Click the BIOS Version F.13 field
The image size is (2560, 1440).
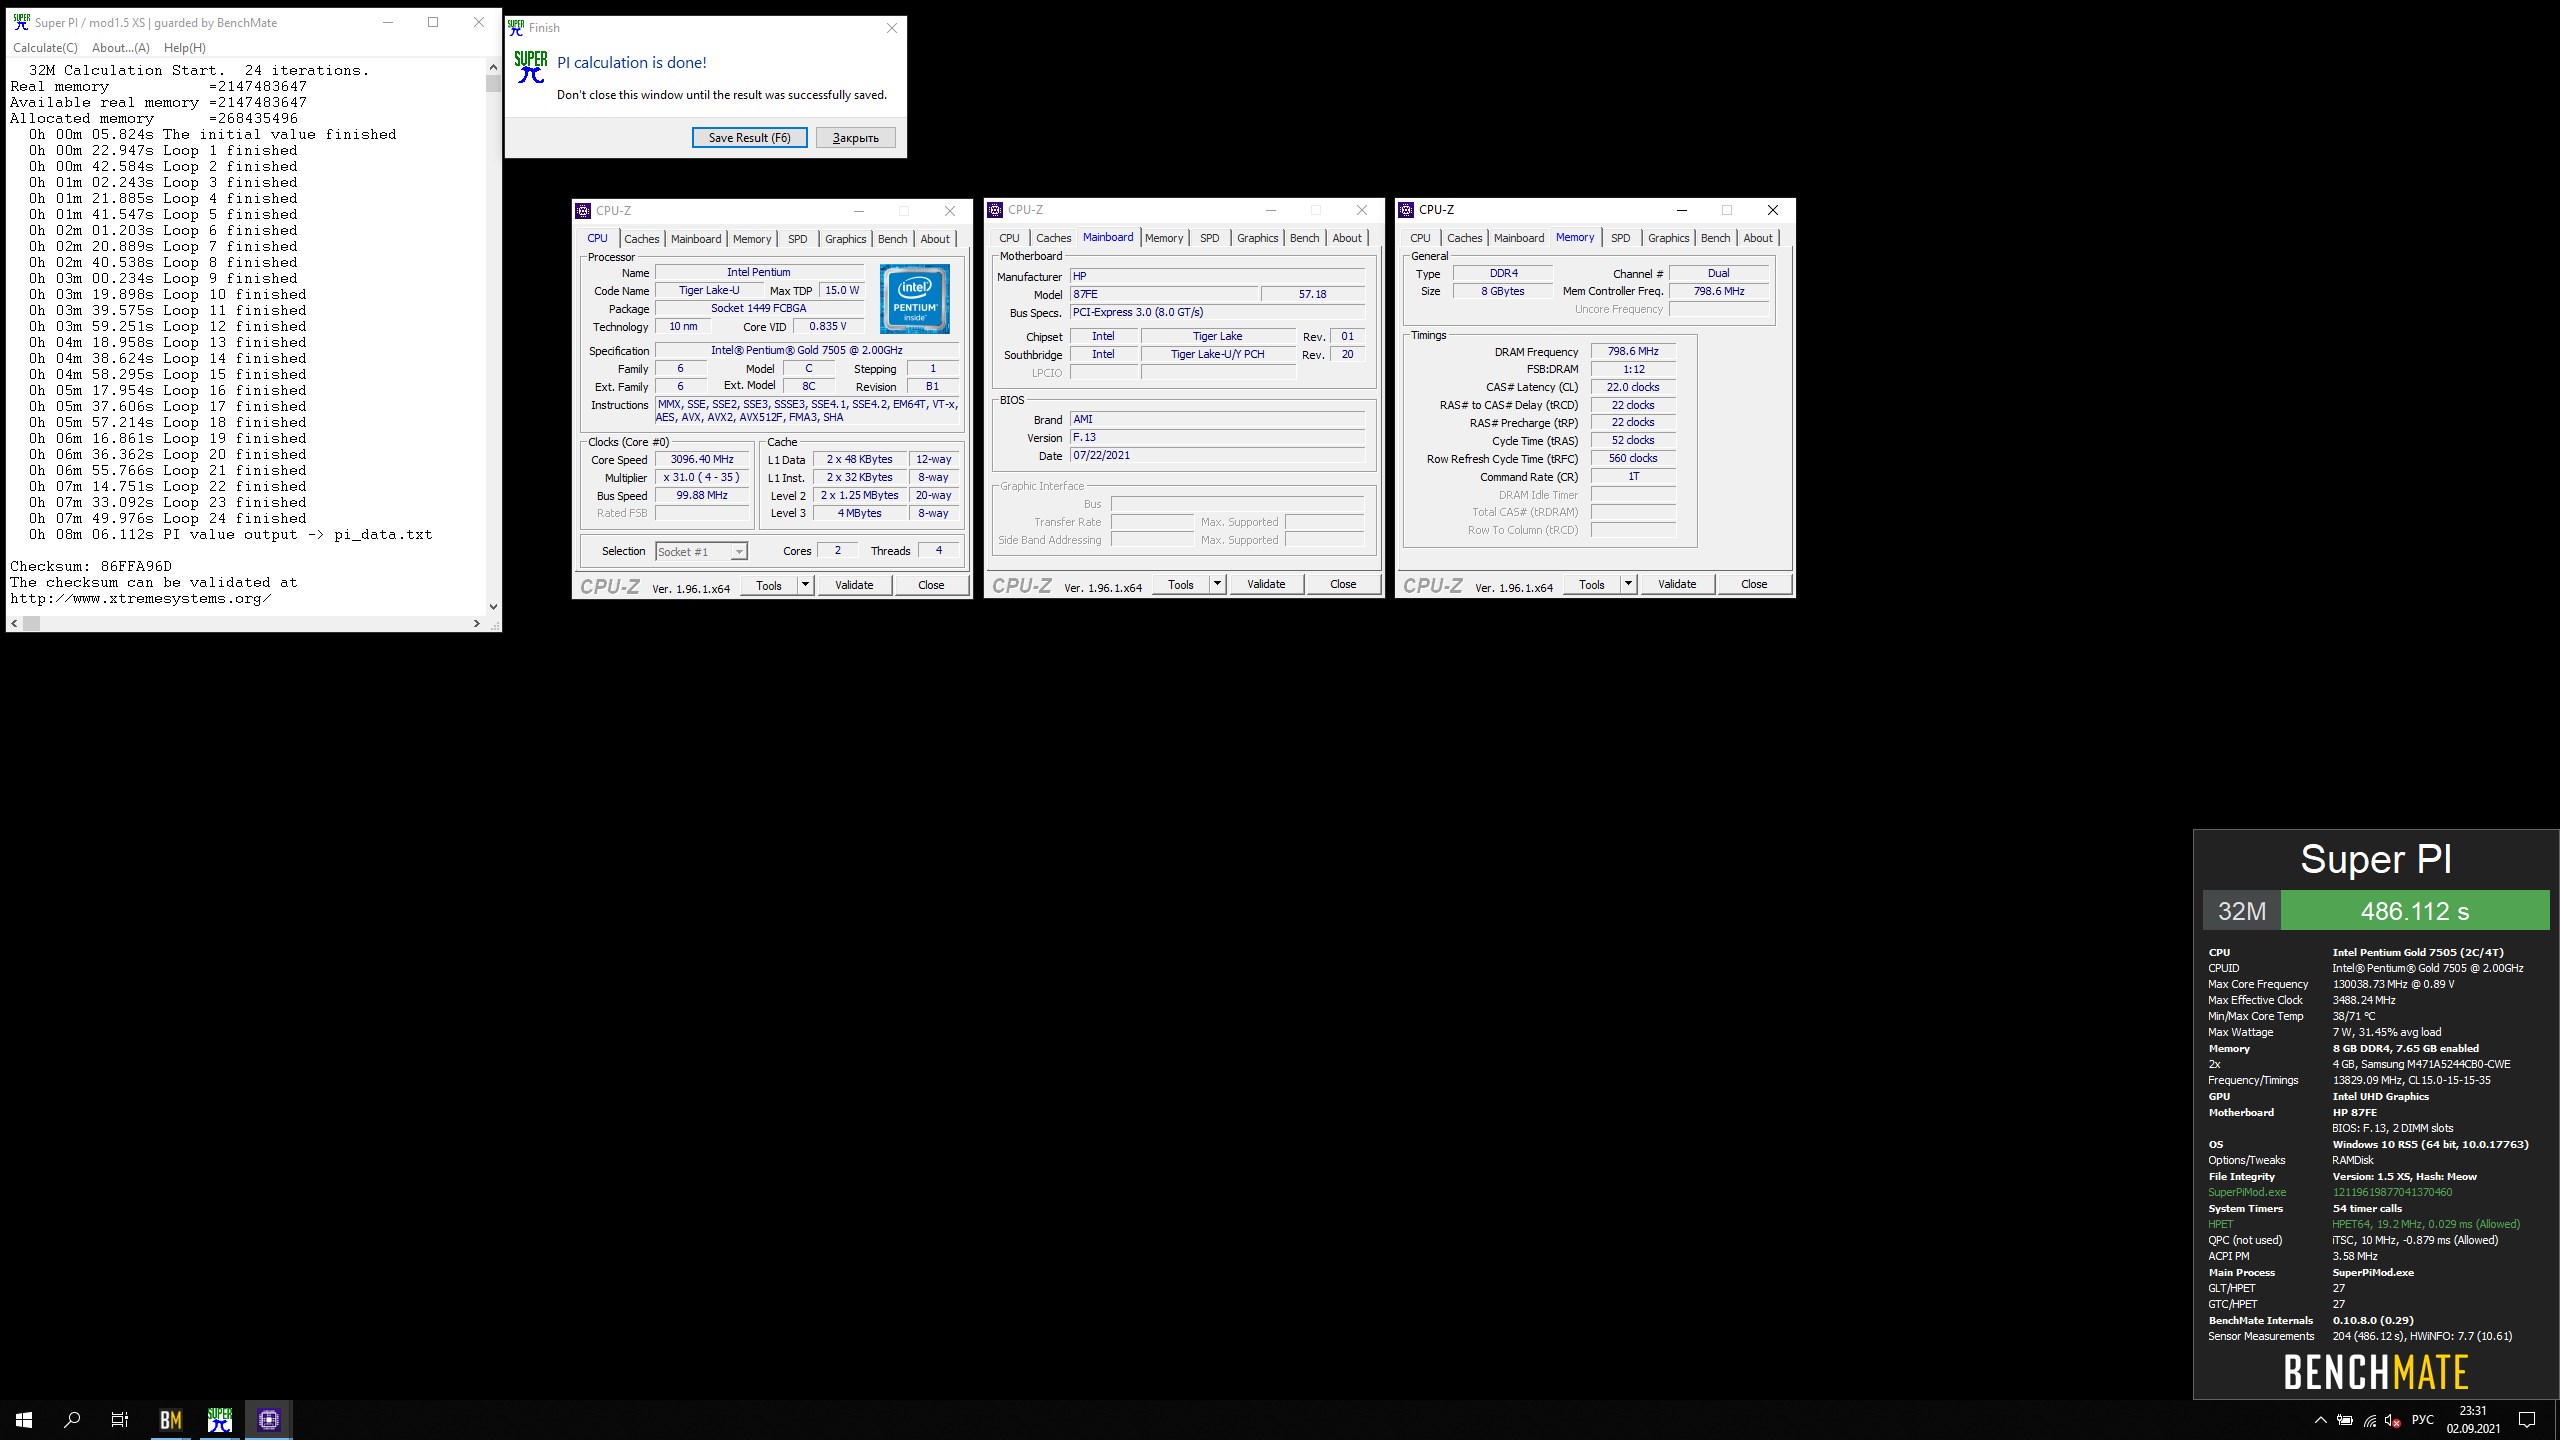click(1217, 438)
